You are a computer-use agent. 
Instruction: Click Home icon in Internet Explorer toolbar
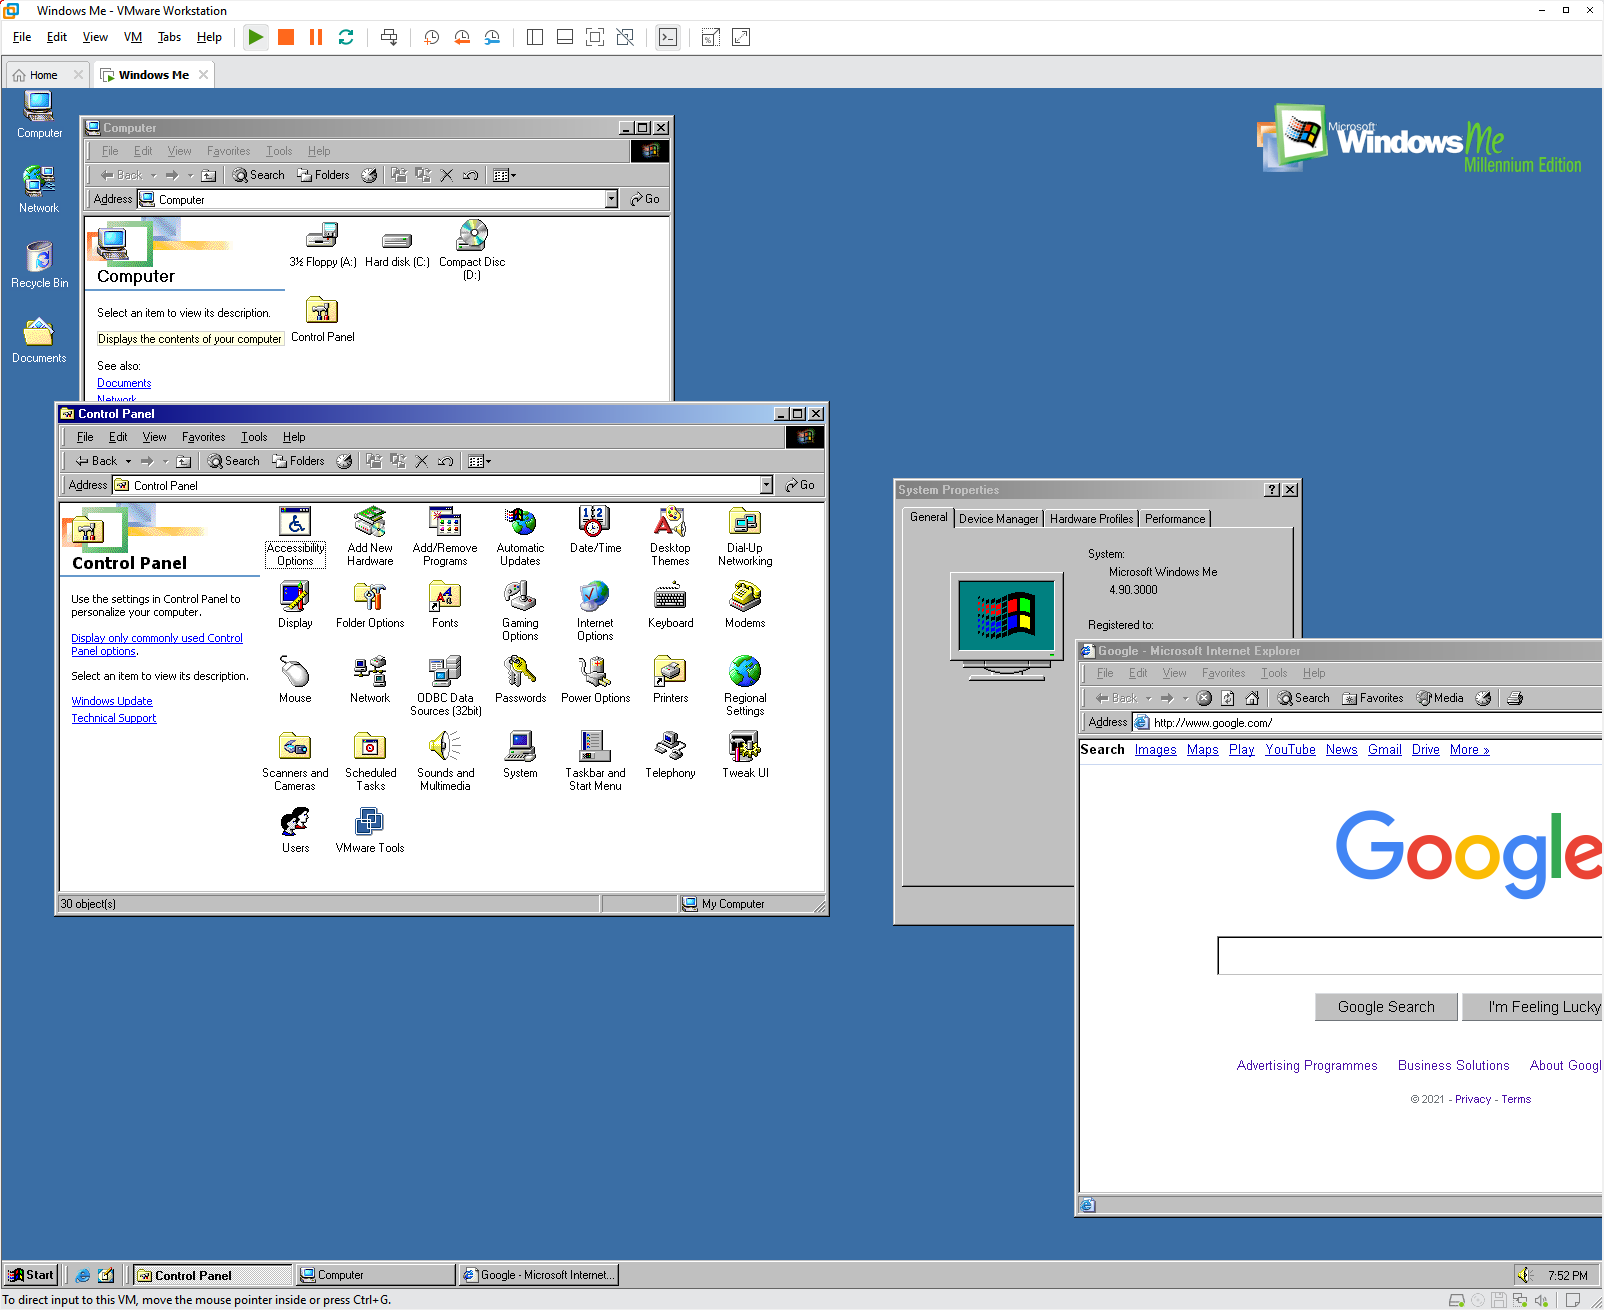pyautogui.click(x=1252, y=698)
